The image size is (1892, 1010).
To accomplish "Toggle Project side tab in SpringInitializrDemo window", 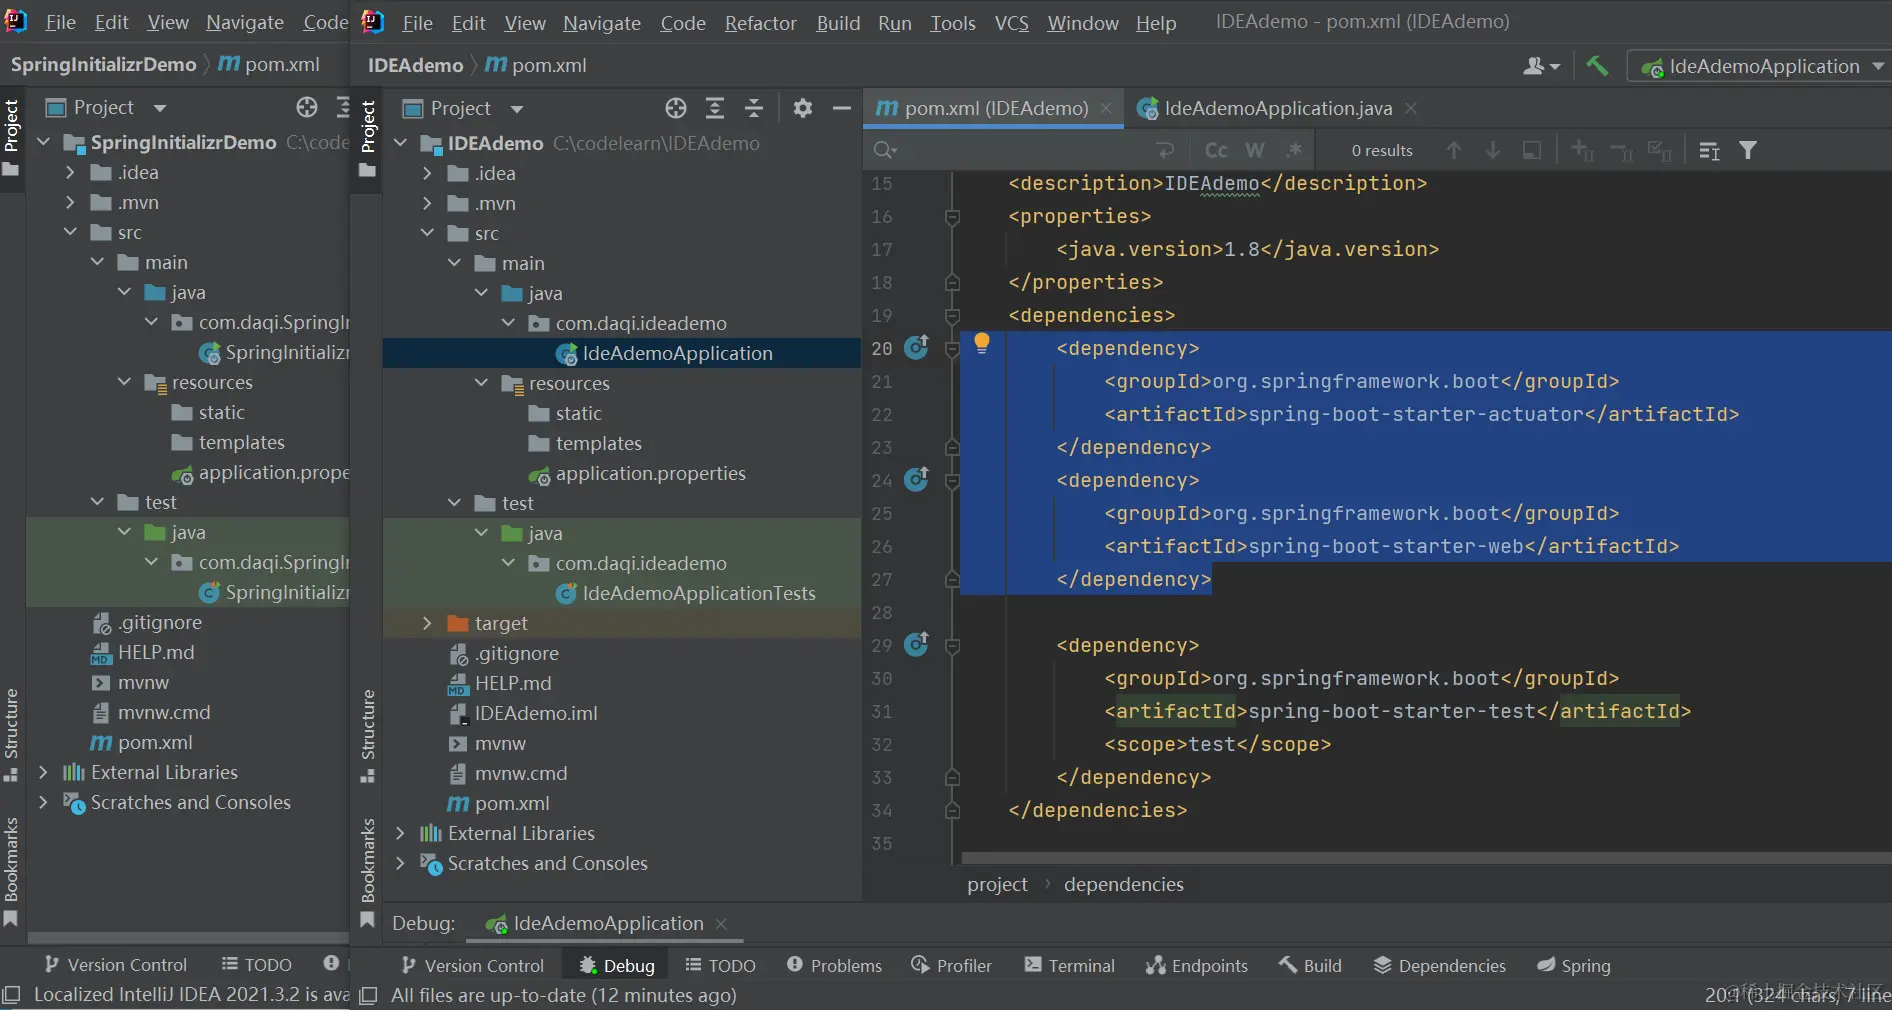I will click(x=11, y=137).
